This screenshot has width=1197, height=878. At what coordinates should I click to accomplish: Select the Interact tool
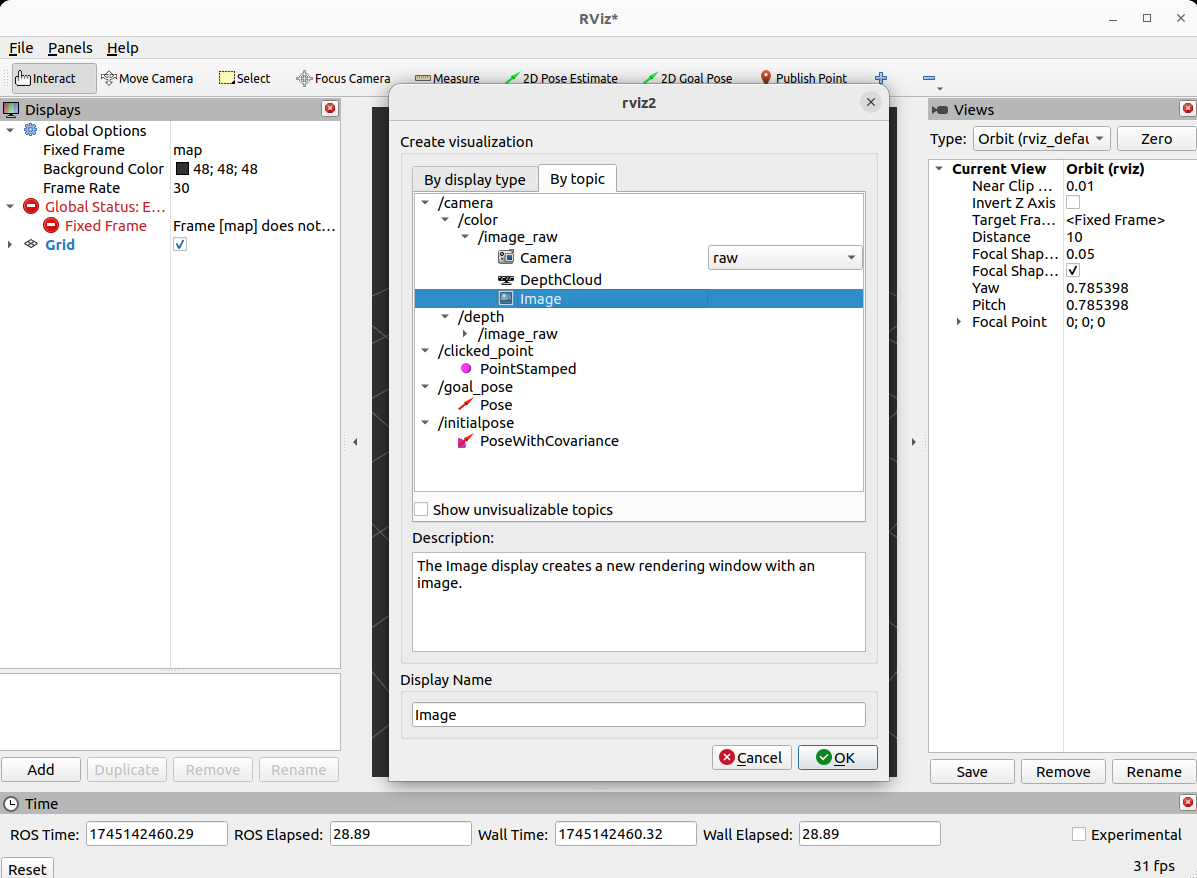[53, 78]
